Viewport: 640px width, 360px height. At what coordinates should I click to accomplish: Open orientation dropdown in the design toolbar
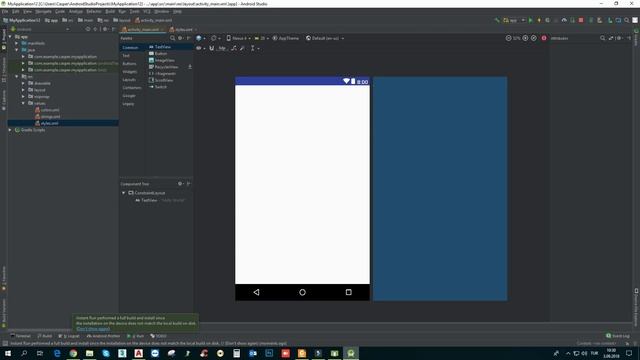[215, 38]
